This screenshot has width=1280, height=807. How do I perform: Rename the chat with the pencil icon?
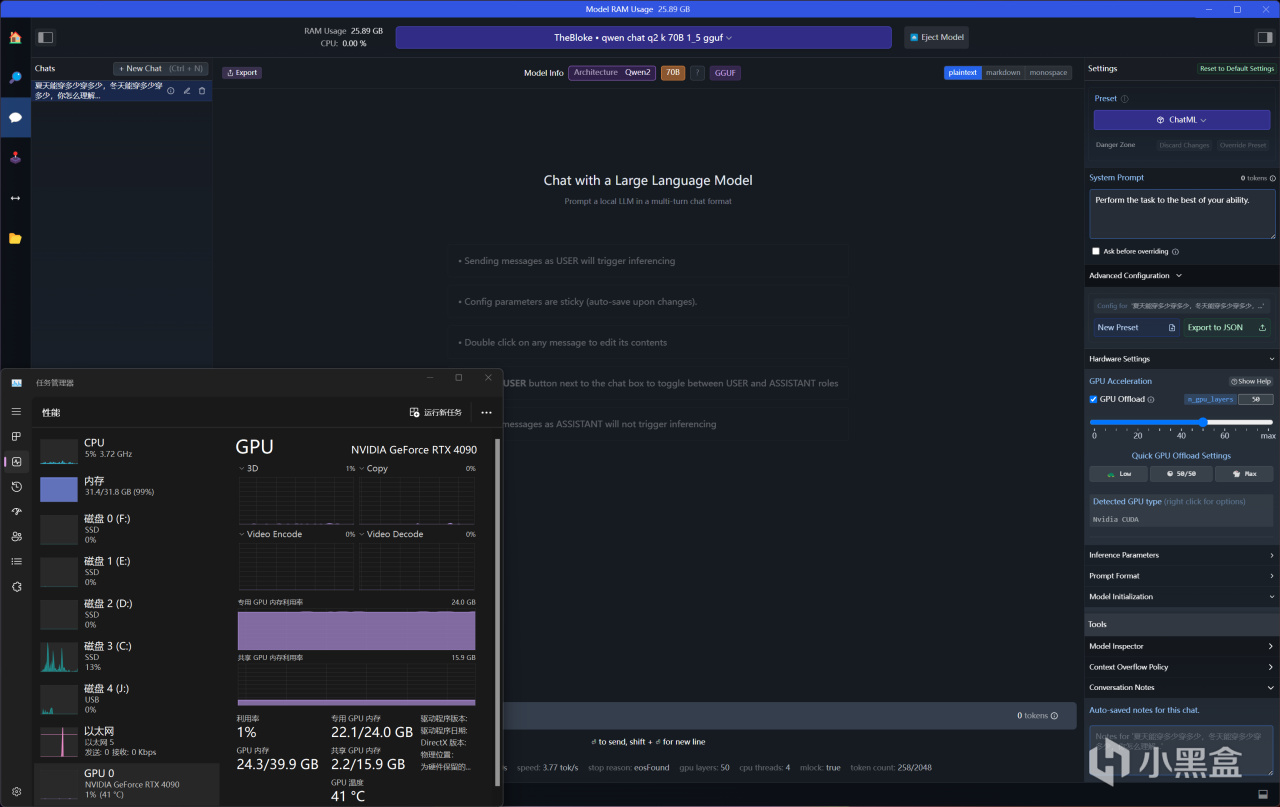click(186, 91)
